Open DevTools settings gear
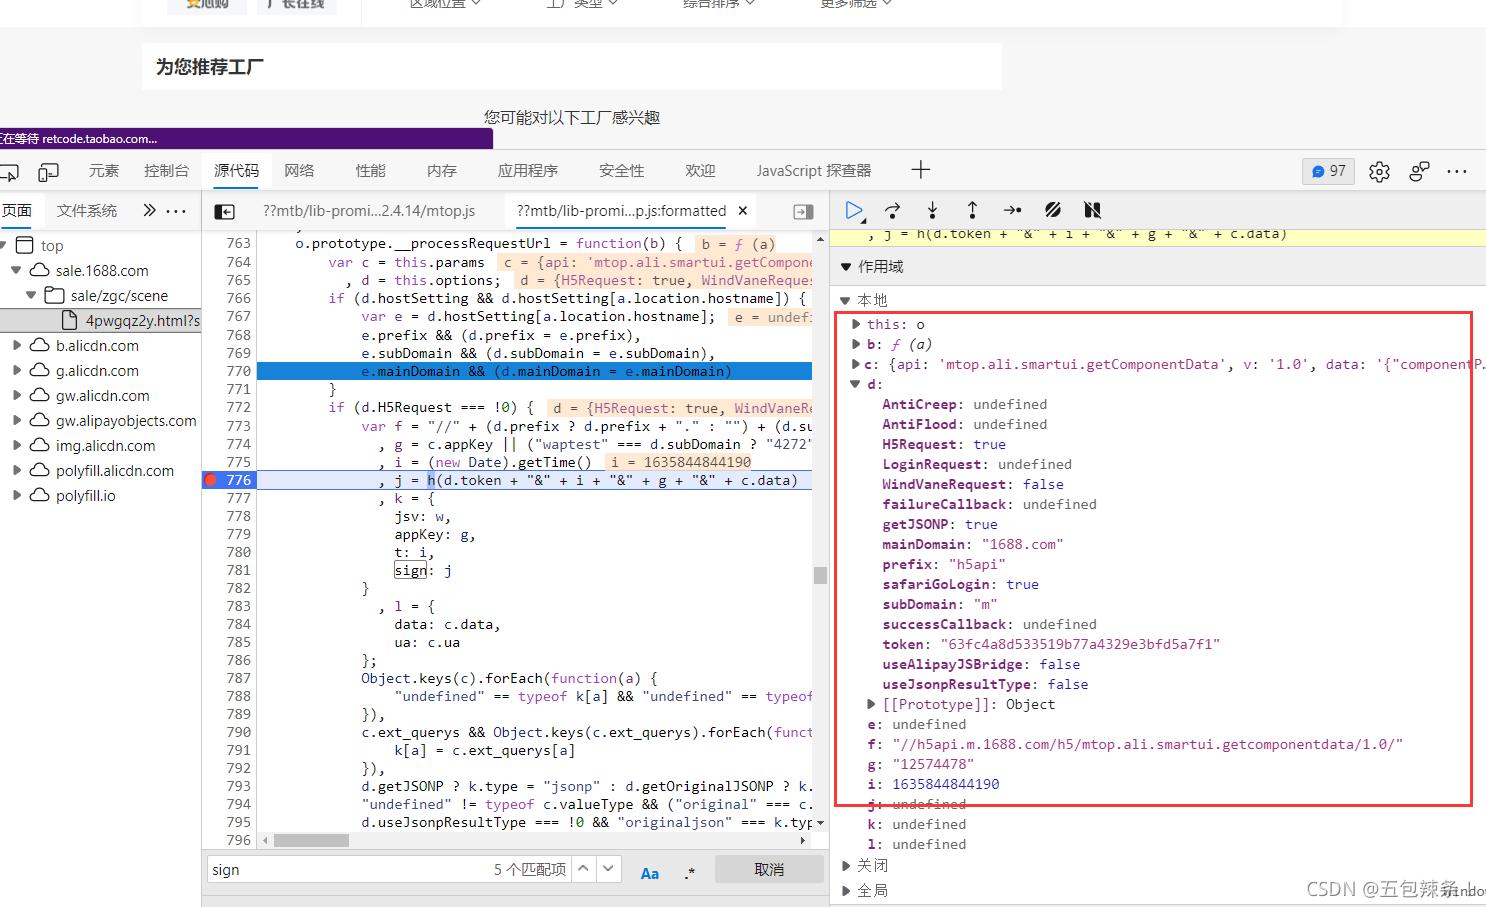 click(x=1379, y=172)
